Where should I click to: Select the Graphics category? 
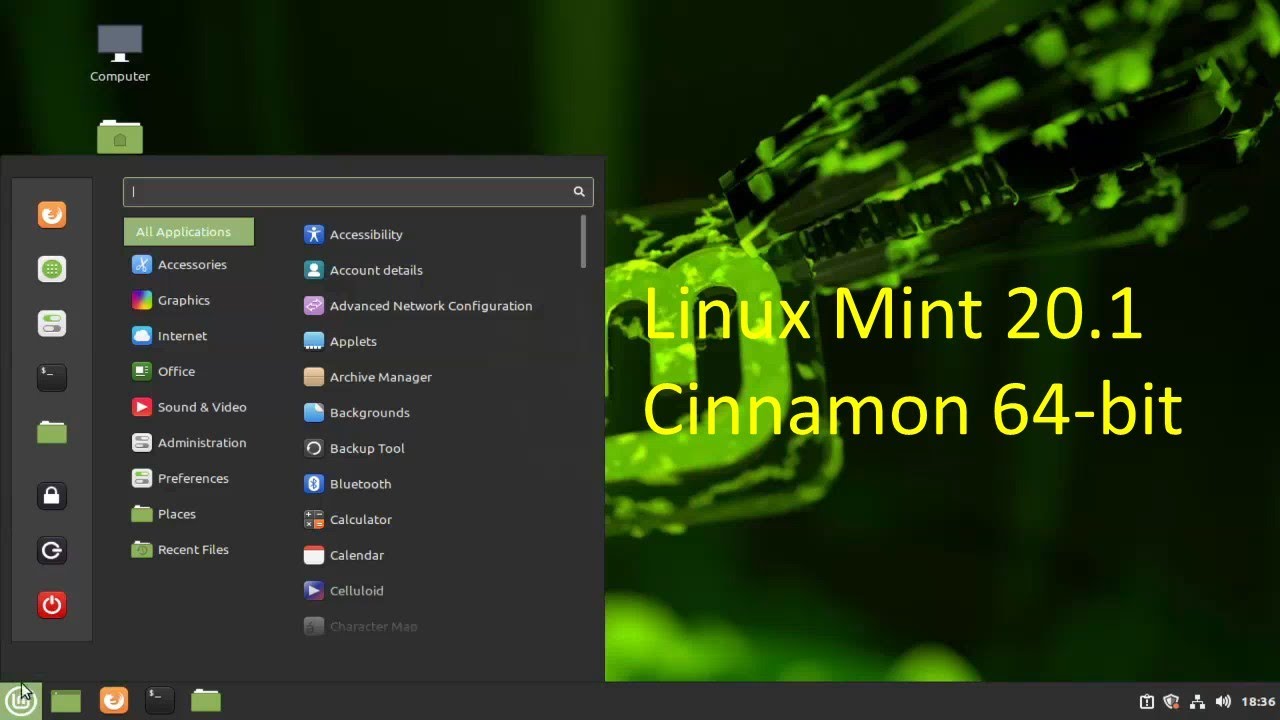point(189,300)
